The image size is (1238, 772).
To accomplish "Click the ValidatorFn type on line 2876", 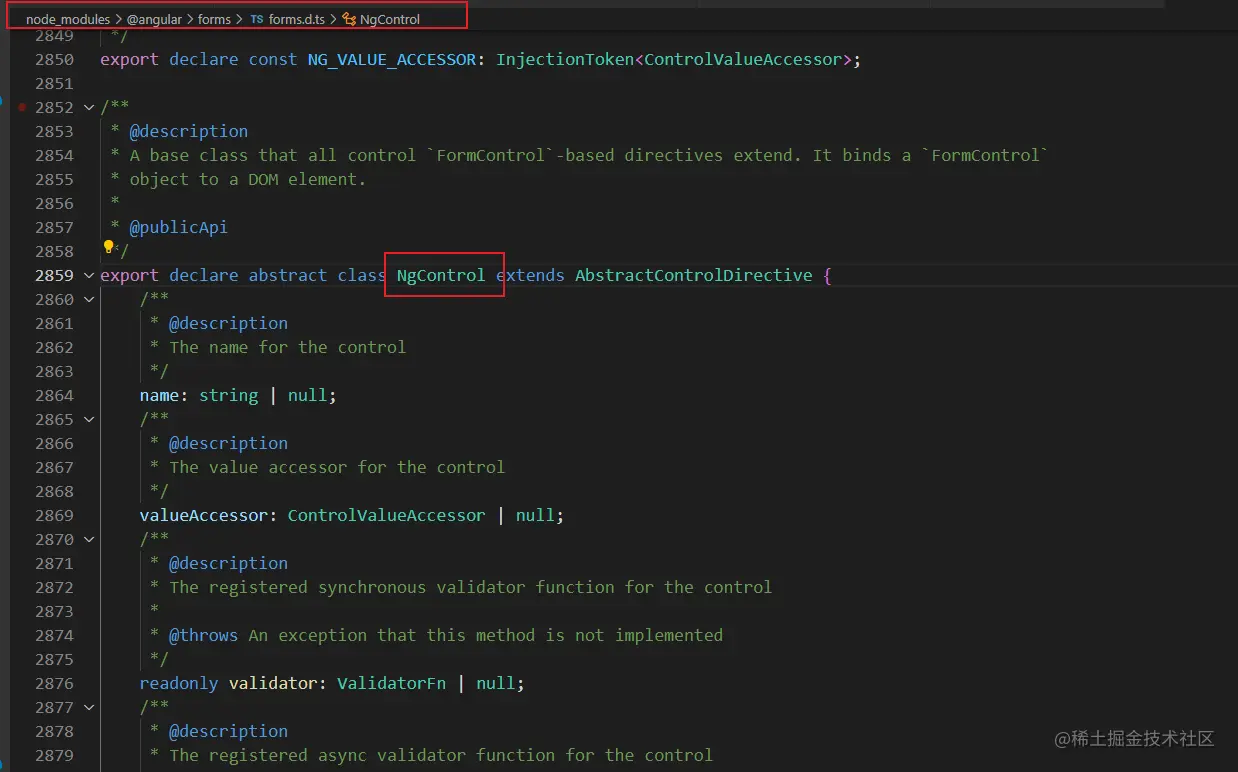I will coord(392,683).
